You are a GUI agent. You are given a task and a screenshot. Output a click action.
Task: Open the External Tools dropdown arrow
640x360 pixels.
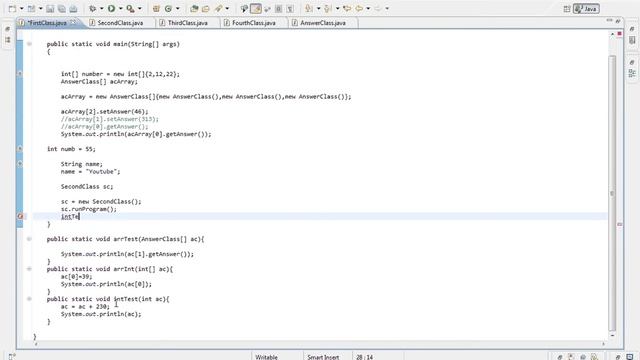point(140,9)
